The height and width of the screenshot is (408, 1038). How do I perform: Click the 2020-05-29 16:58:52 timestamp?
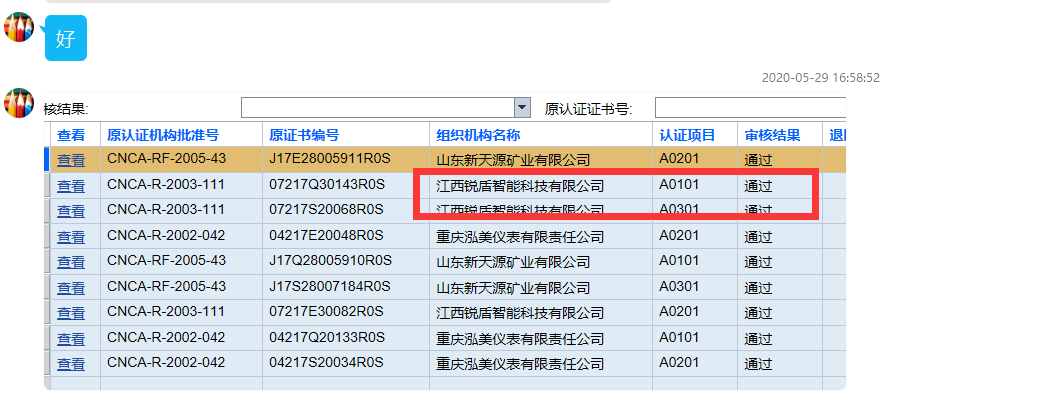(x=820, y=77)
